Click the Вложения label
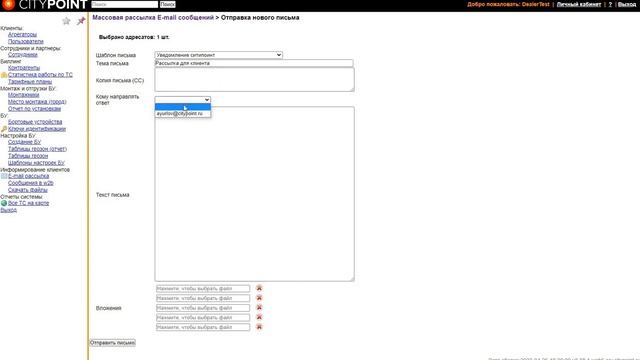The image size is (640, 360). pyautogui.click(x=109, y=308)
